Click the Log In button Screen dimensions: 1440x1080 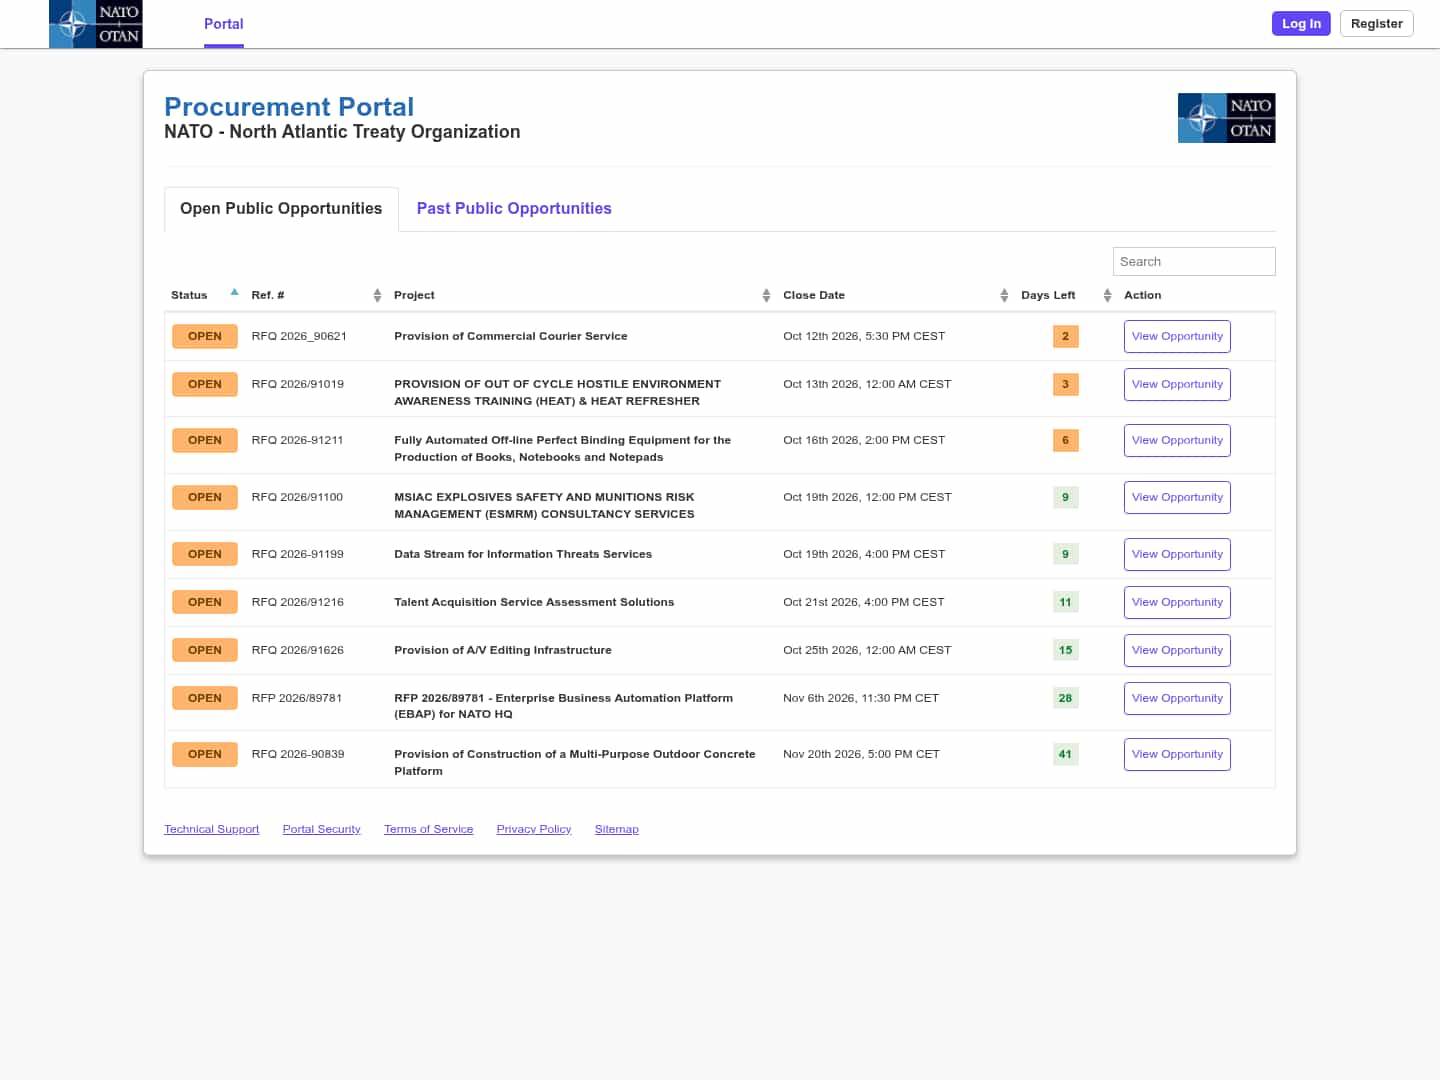(1301, 23)
